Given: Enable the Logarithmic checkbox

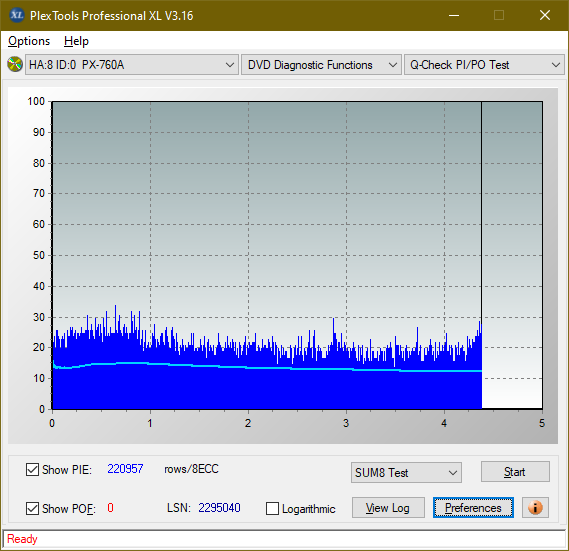Looking at the screenshot, I should pos(272,508).
